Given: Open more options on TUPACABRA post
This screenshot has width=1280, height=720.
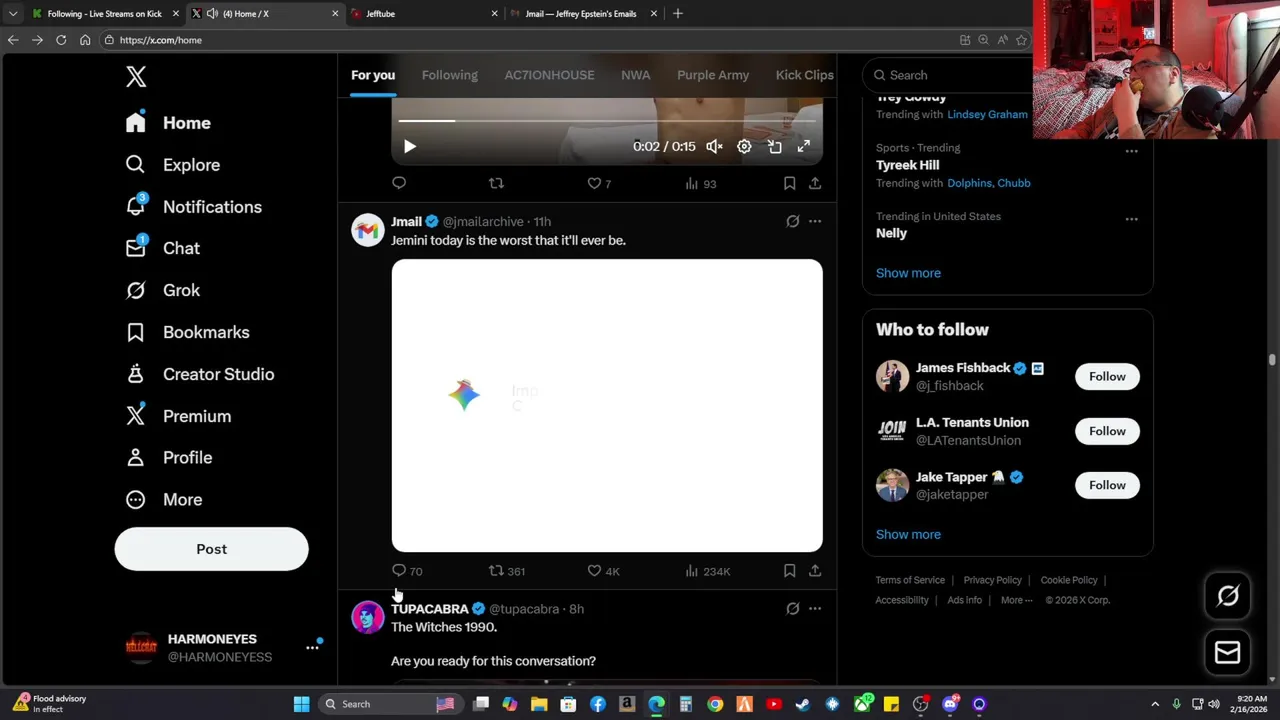Looking at the screenshot, I should coord(815,608).
